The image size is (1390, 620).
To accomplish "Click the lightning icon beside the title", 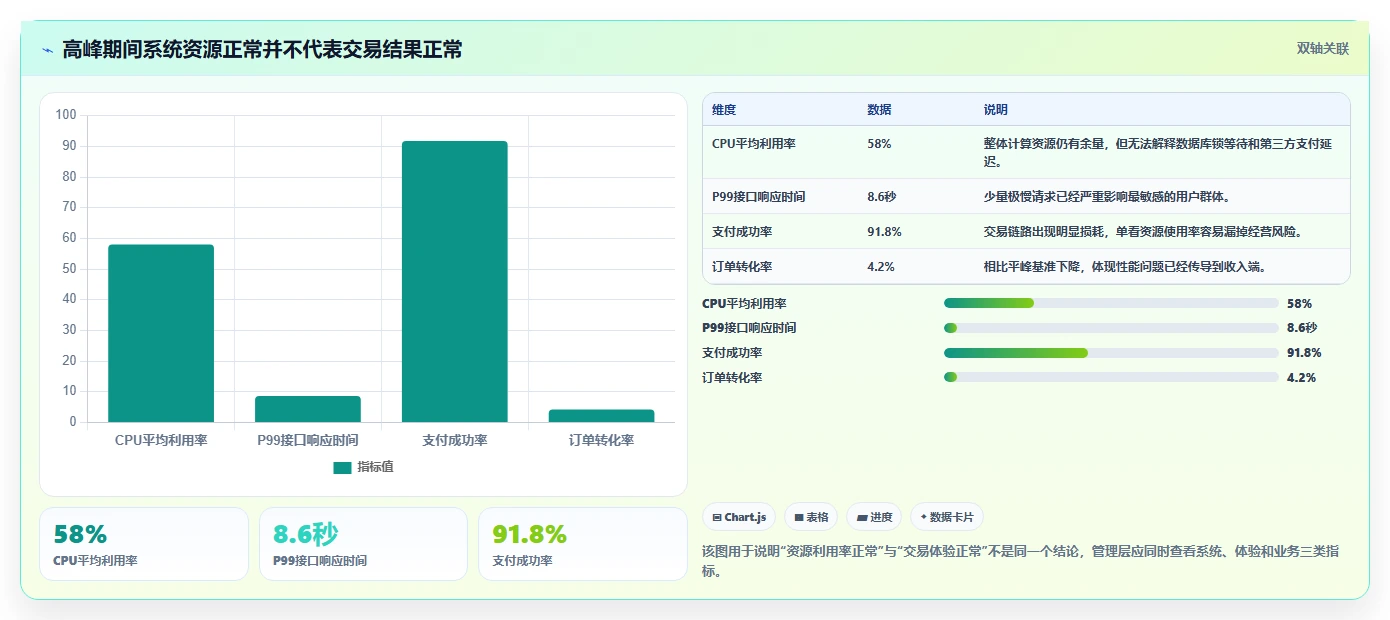I will 47,50.
